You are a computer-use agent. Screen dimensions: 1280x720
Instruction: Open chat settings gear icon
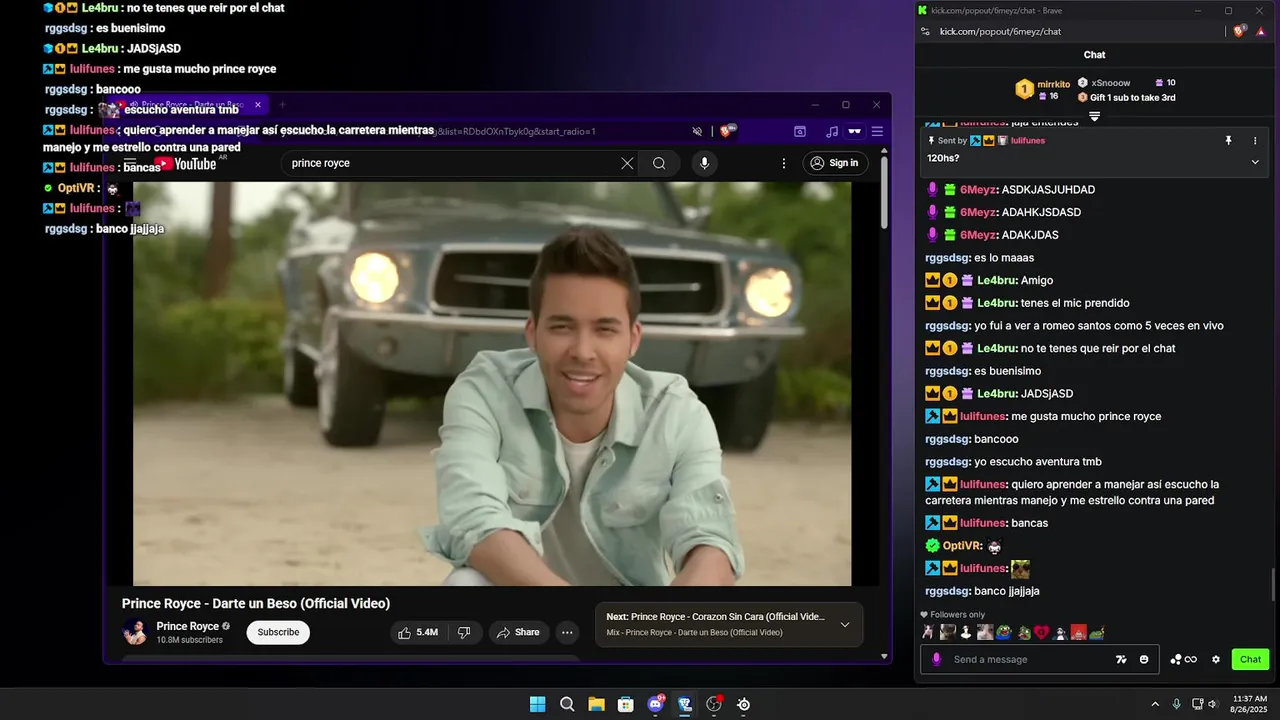(x=1216, y=659)
